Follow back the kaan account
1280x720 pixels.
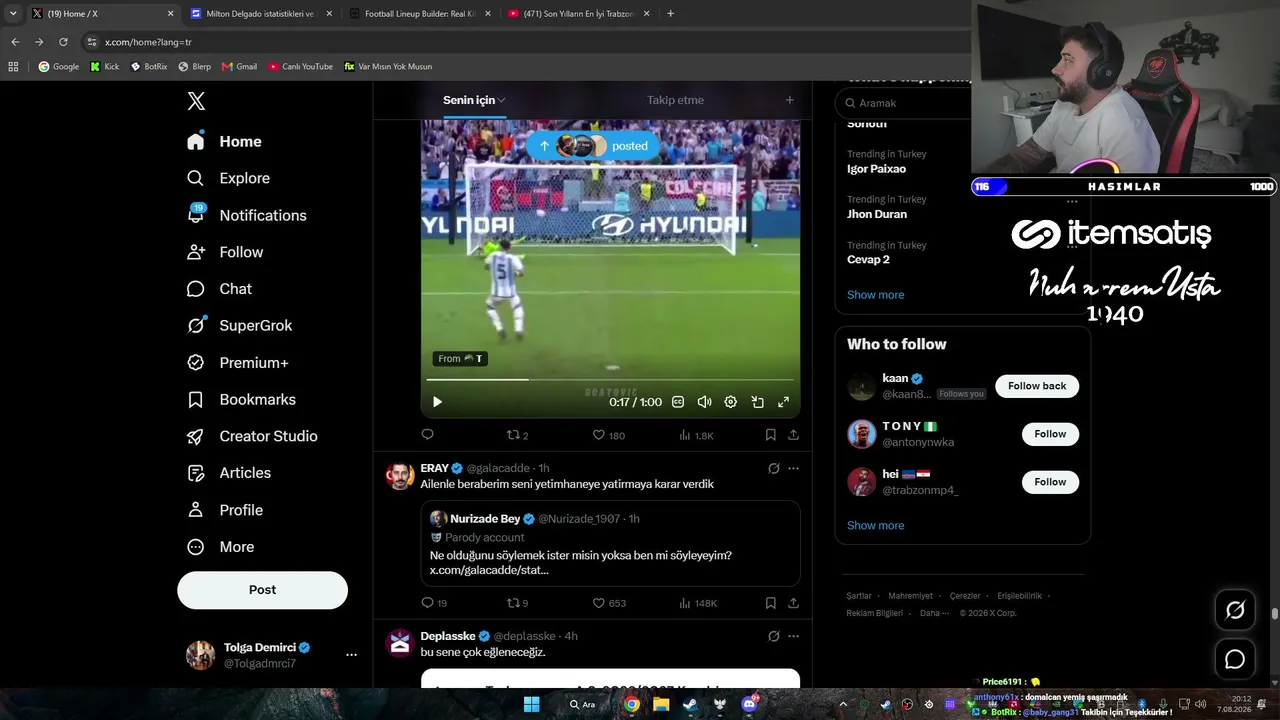tap(1037, 386)
